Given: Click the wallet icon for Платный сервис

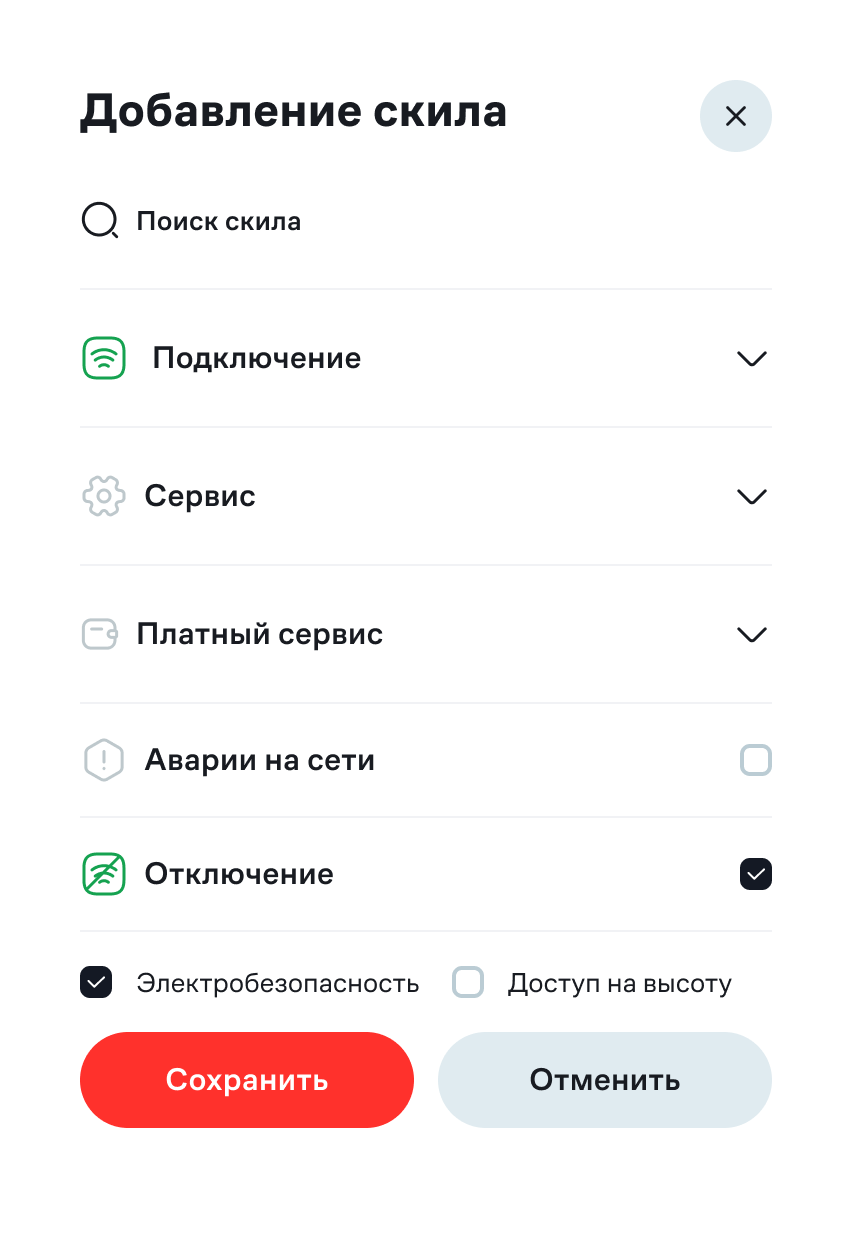Looking at the screenshot, I should (99, 634).
